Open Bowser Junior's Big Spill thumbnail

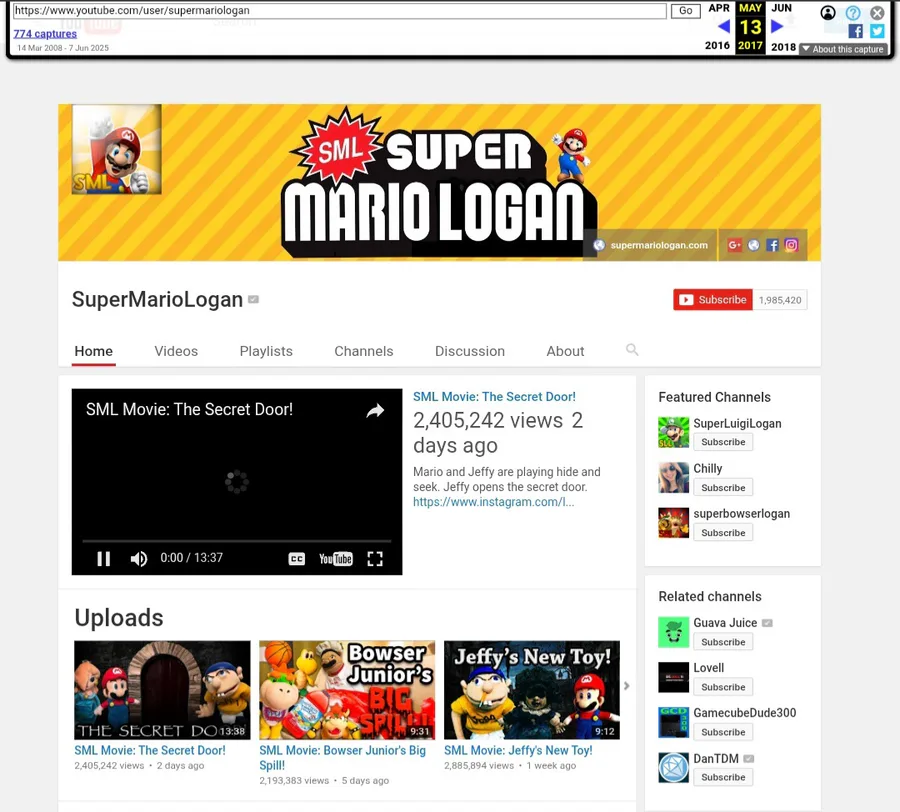(347, 690)
